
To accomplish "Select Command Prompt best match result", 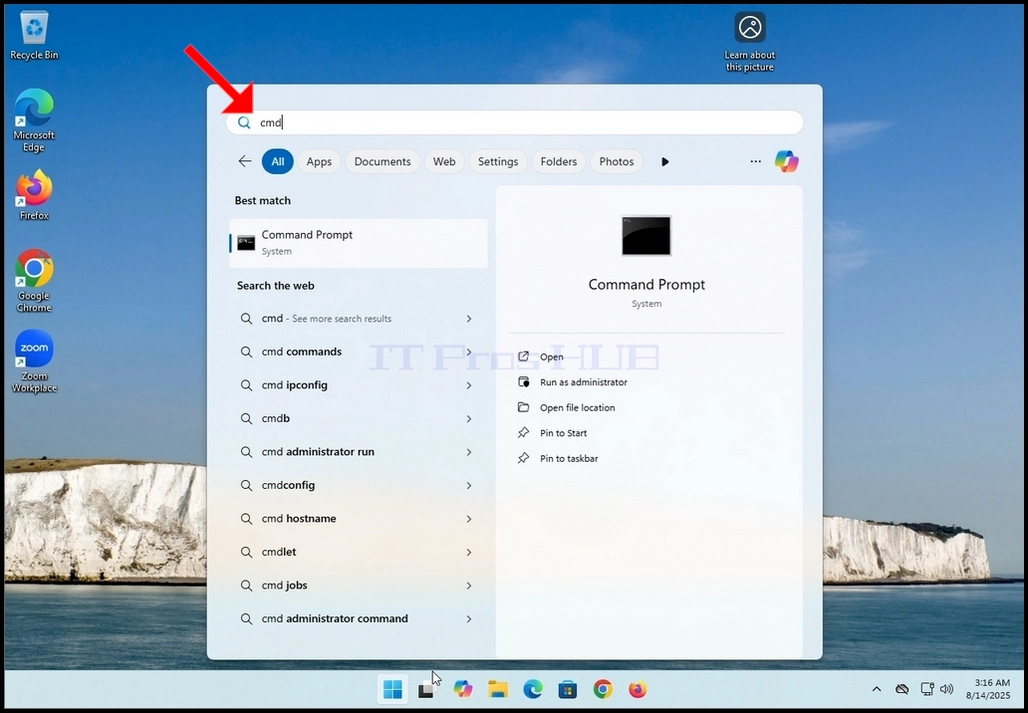I will coord(358,242).
